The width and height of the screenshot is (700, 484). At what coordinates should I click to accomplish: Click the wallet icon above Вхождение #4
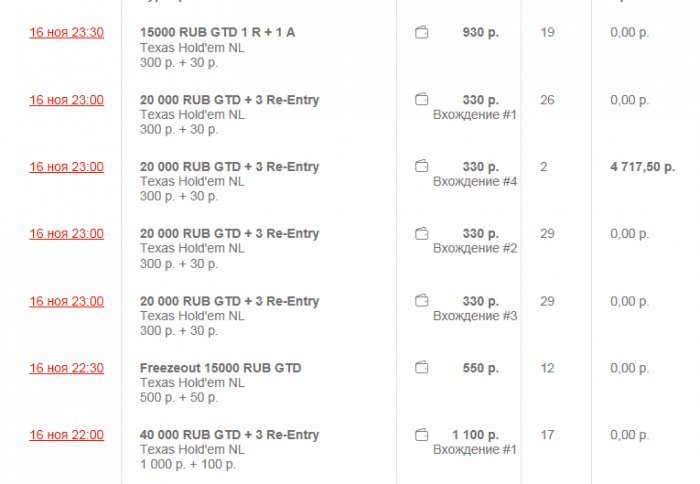tap(422, 167)
